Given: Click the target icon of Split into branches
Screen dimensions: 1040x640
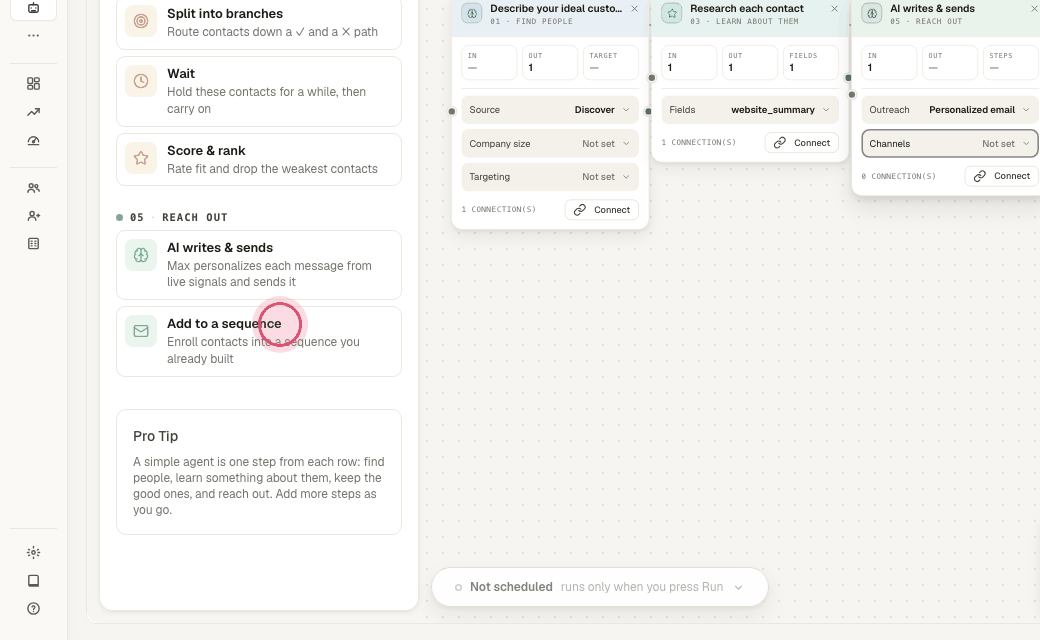Looking at the screenshot, I should point(141,21).
